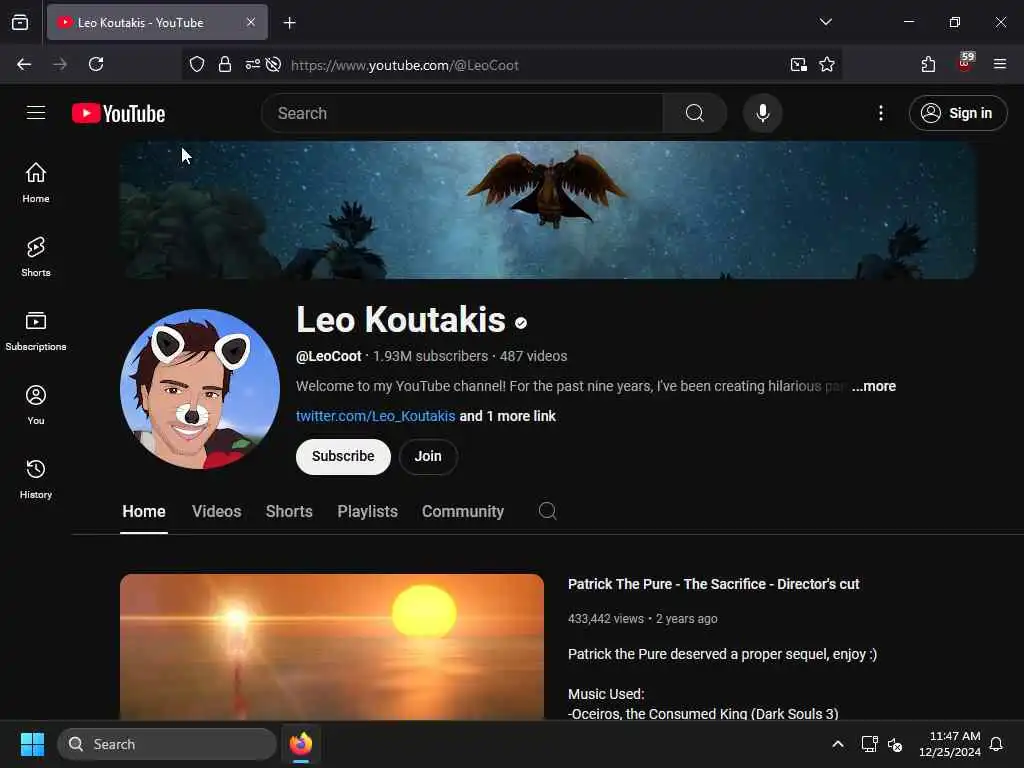Open Firefox application menu
The width and height of the screenshot is (1024, 768).
tap(999, 64)
